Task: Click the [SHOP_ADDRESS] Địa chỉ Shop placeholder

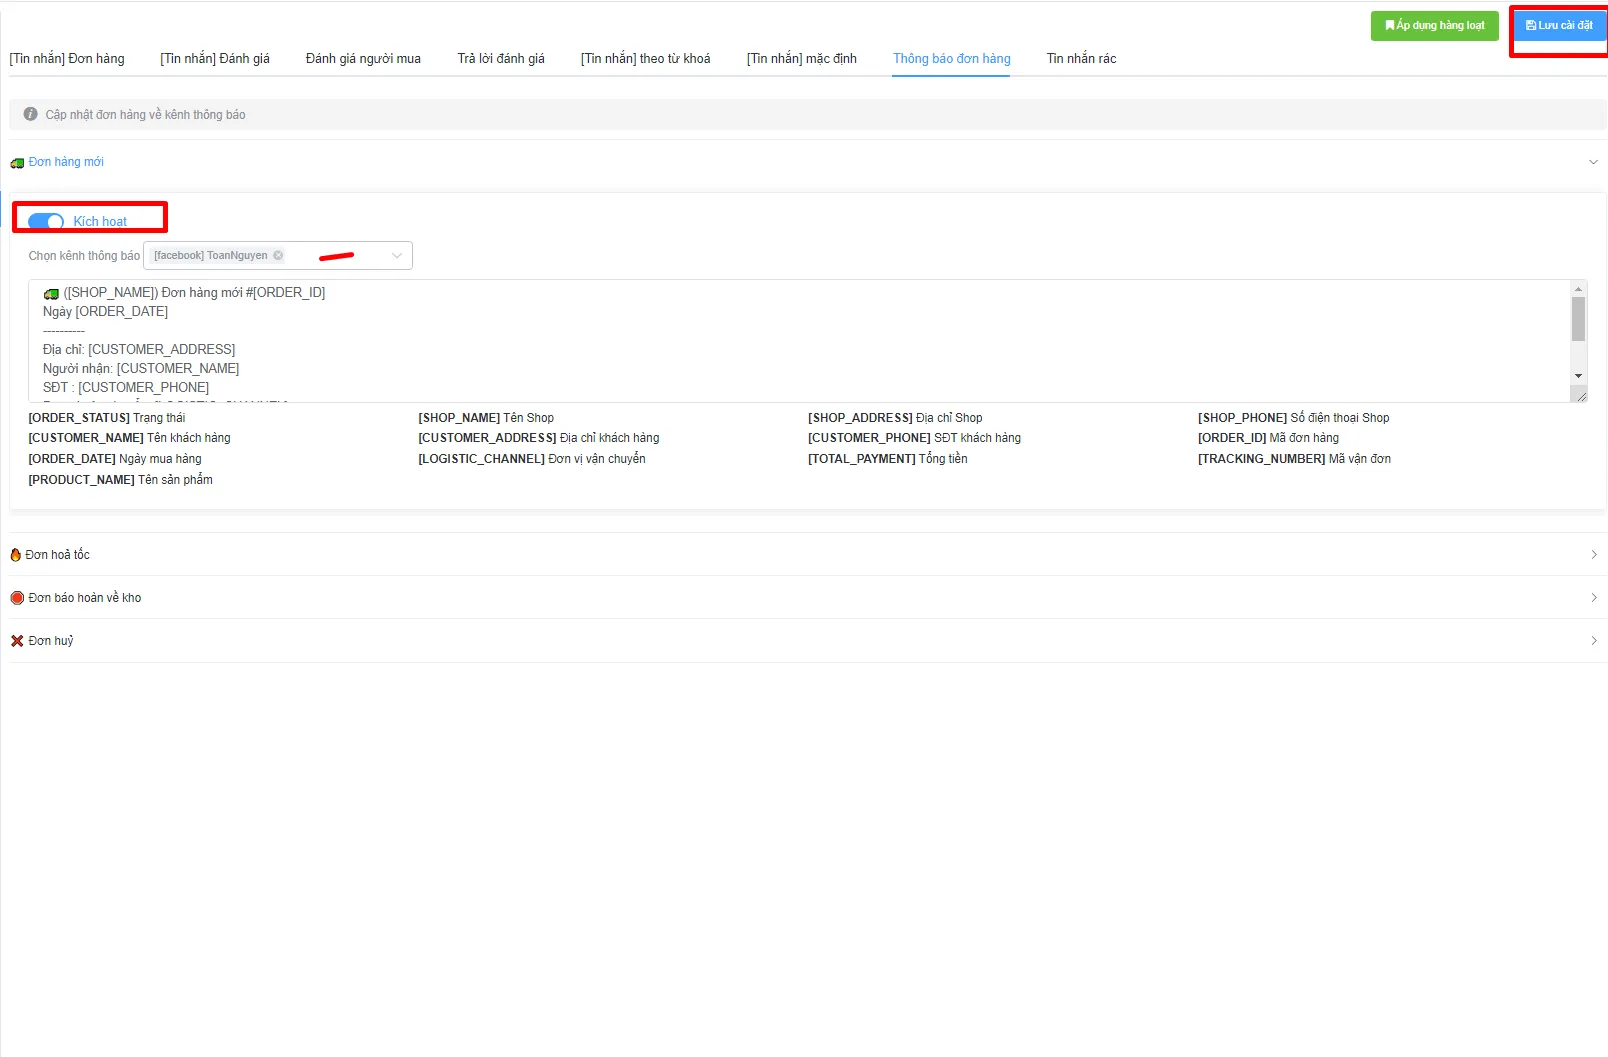Action: point(895,418)
